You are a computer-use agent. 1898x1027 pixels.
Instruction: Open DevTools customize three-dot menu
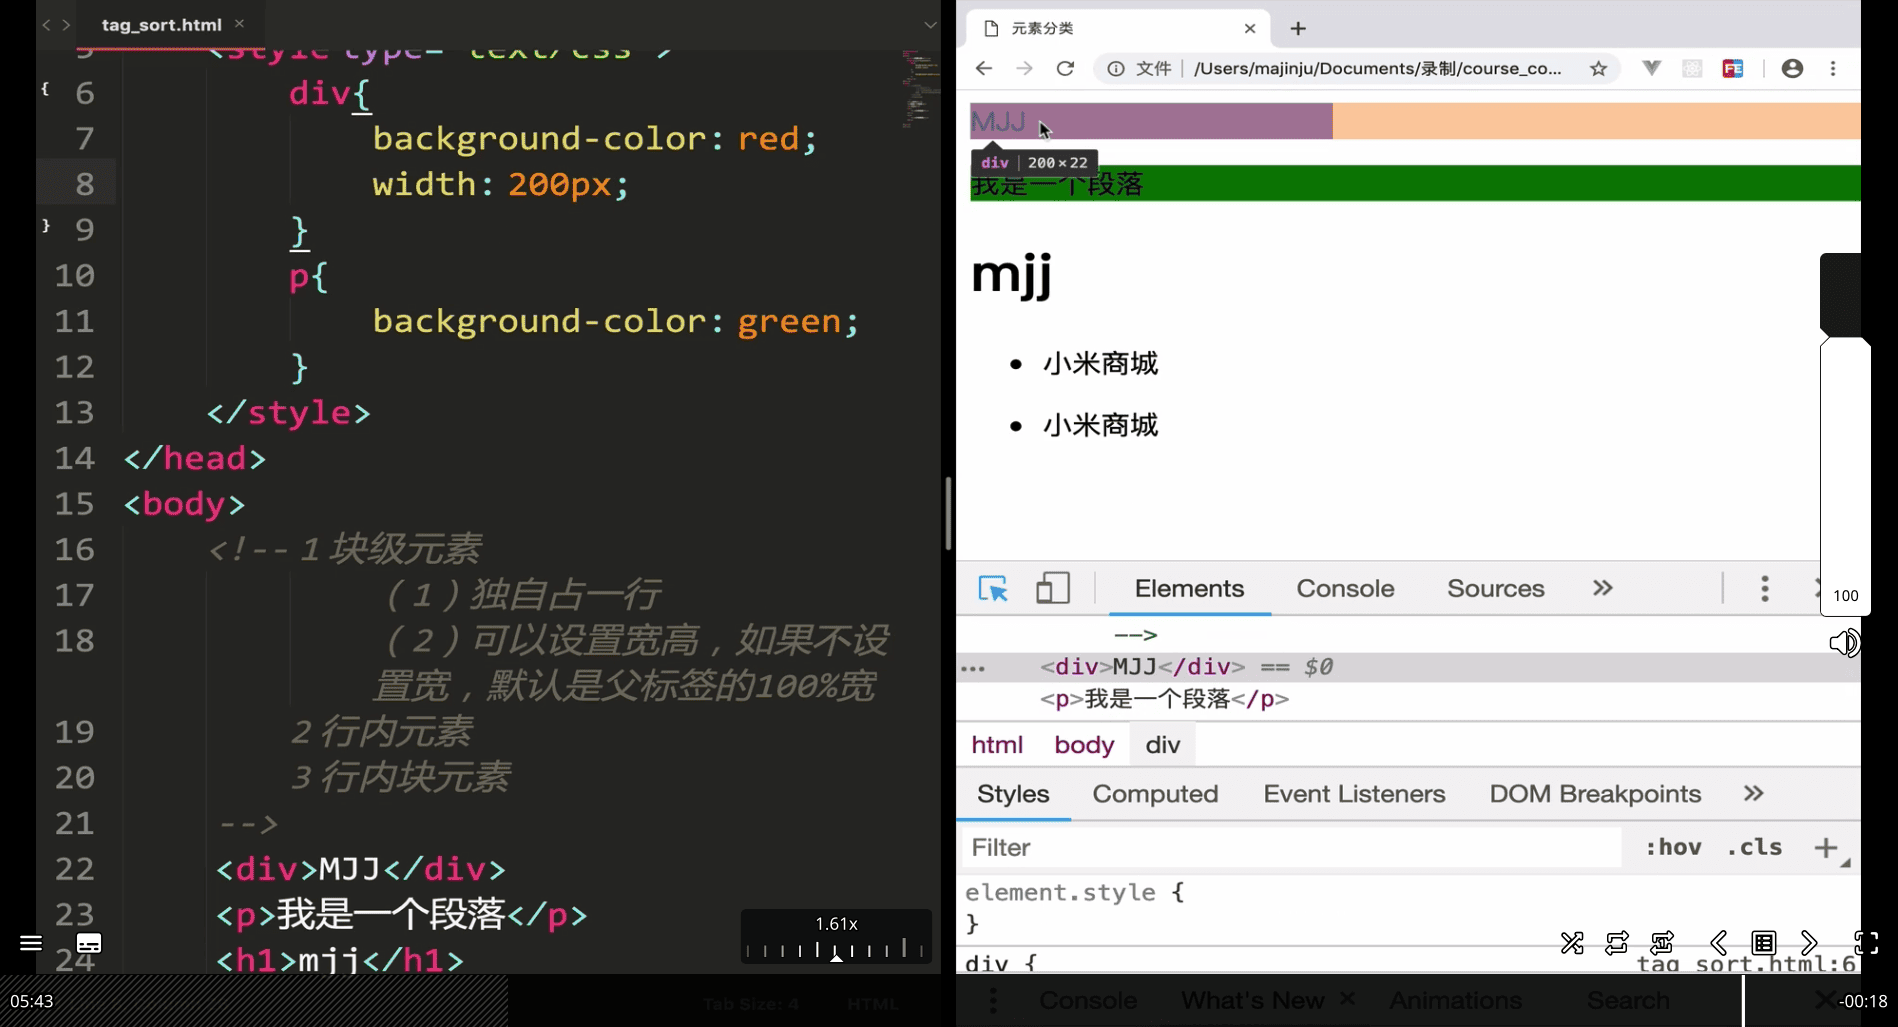coord(1765,588)
